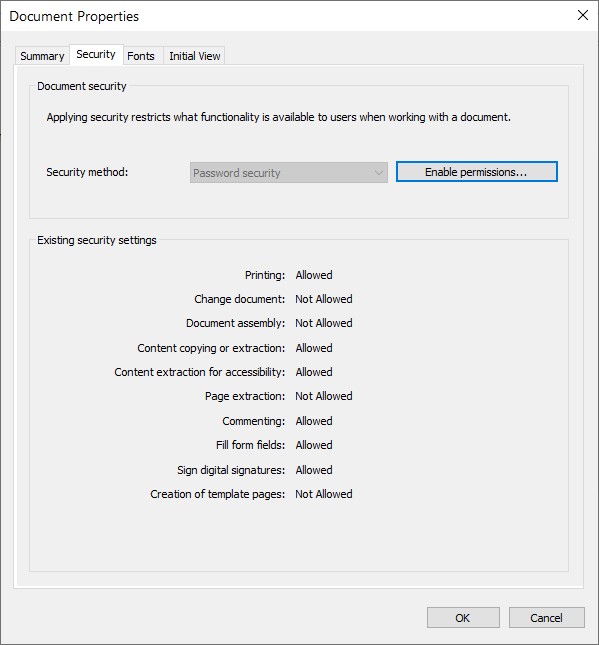599x645 pixels.
Task: Click Not Allowed beside Creation of template pages
Action: (323, 494)
